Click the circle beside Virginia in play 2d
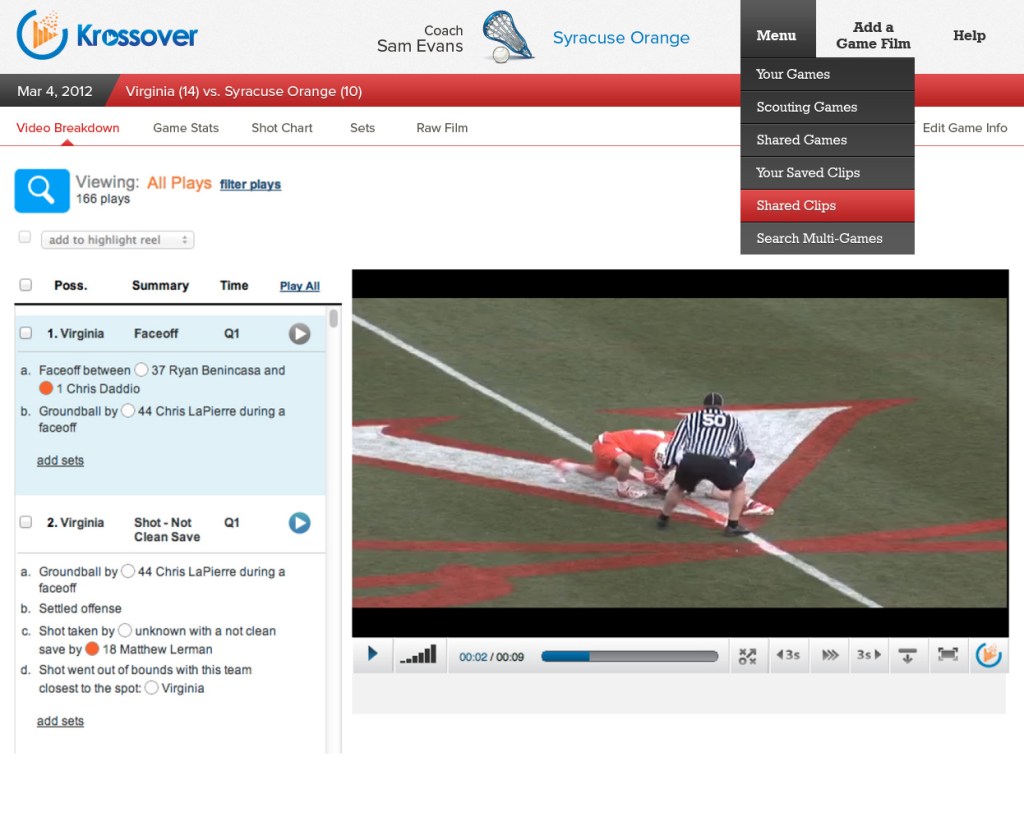Viewport: 1024px width, 821px height. point(152,688)
